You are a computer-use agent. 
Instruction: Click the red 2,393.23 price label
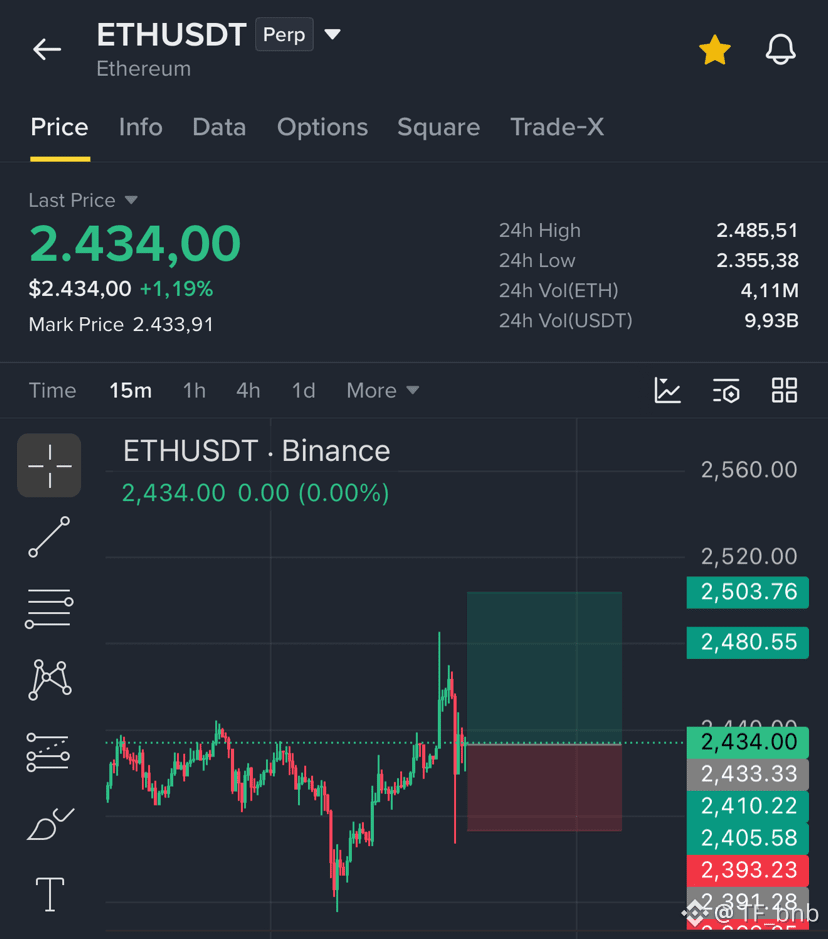[748, 870]
